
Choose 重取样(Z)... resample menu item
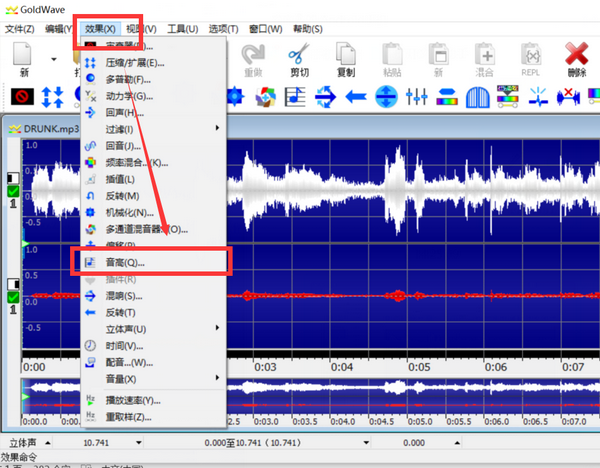click(x=153, y=417)
